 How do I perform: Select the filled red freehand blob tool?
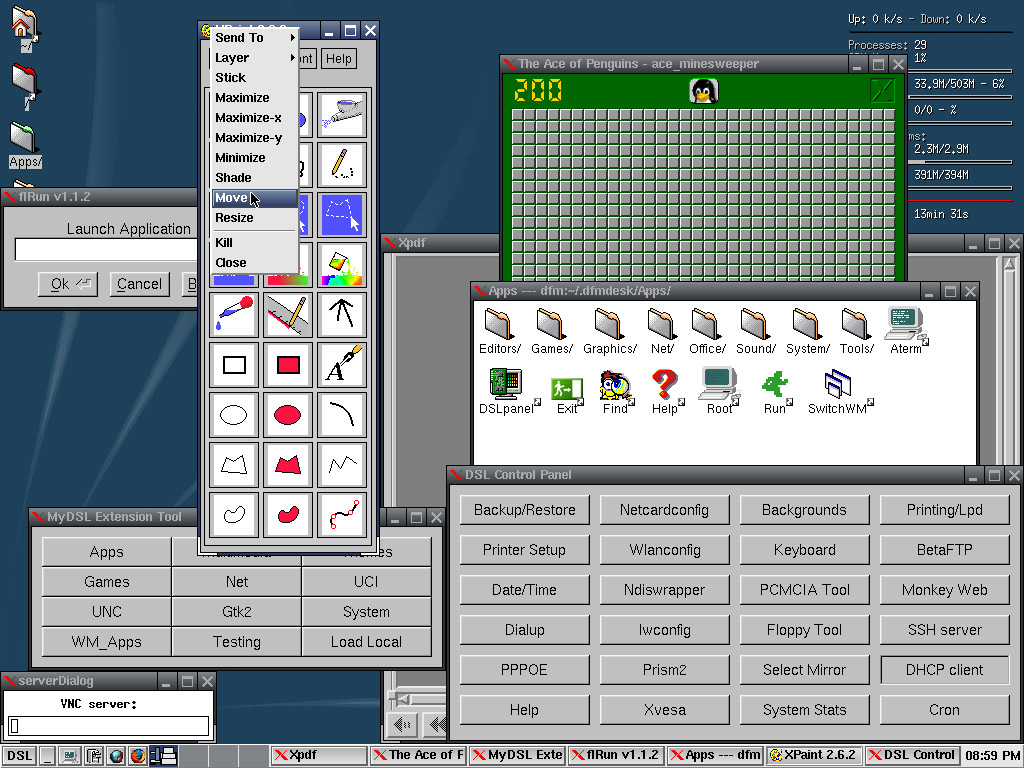click(288, 515)
